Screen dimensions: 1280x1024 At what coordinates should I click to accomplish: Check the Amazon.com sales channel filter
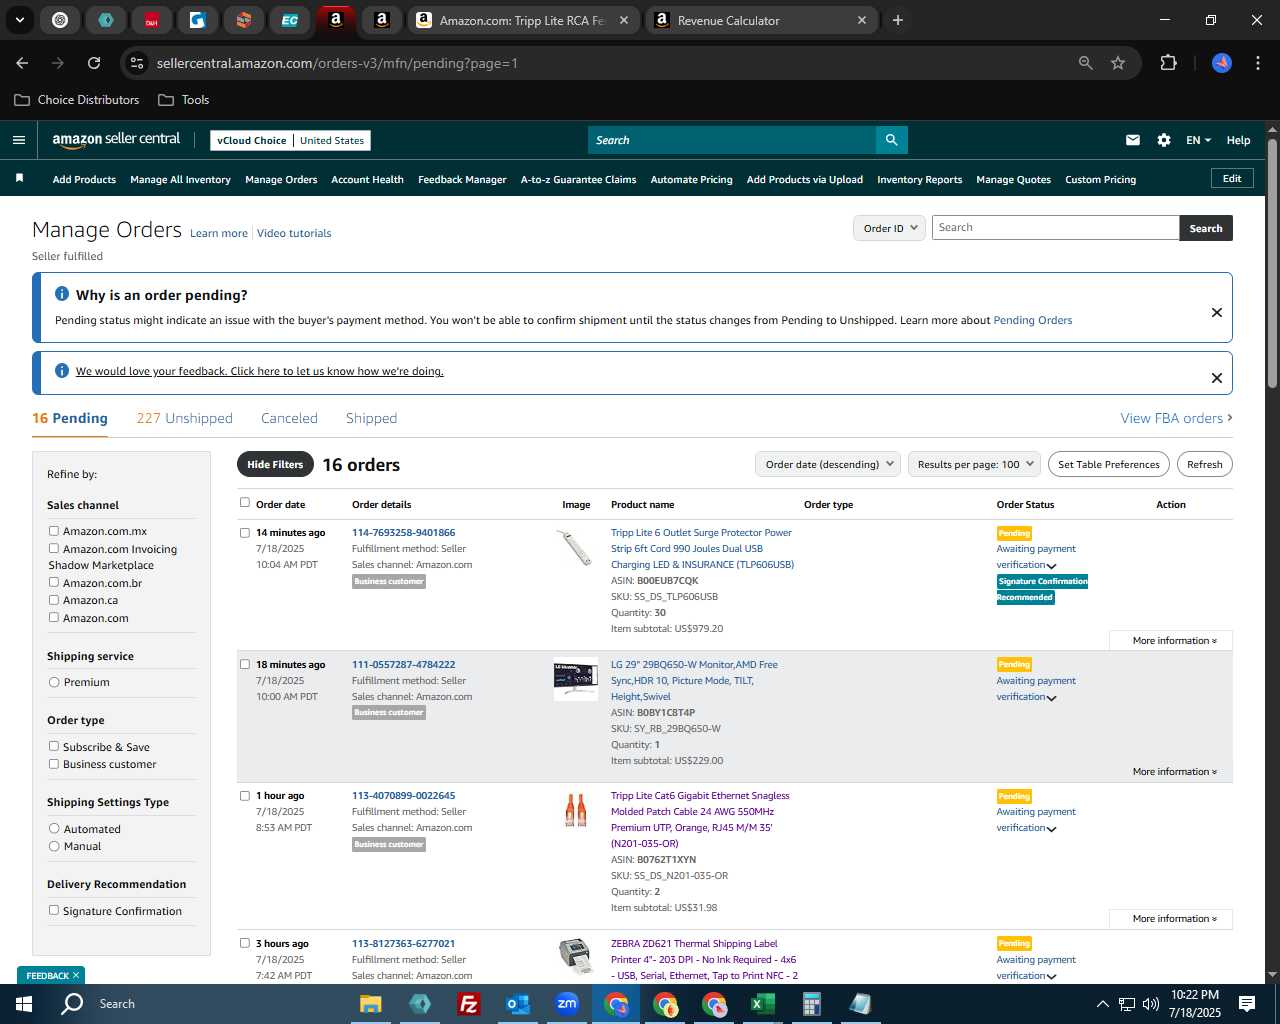(54, 617)
